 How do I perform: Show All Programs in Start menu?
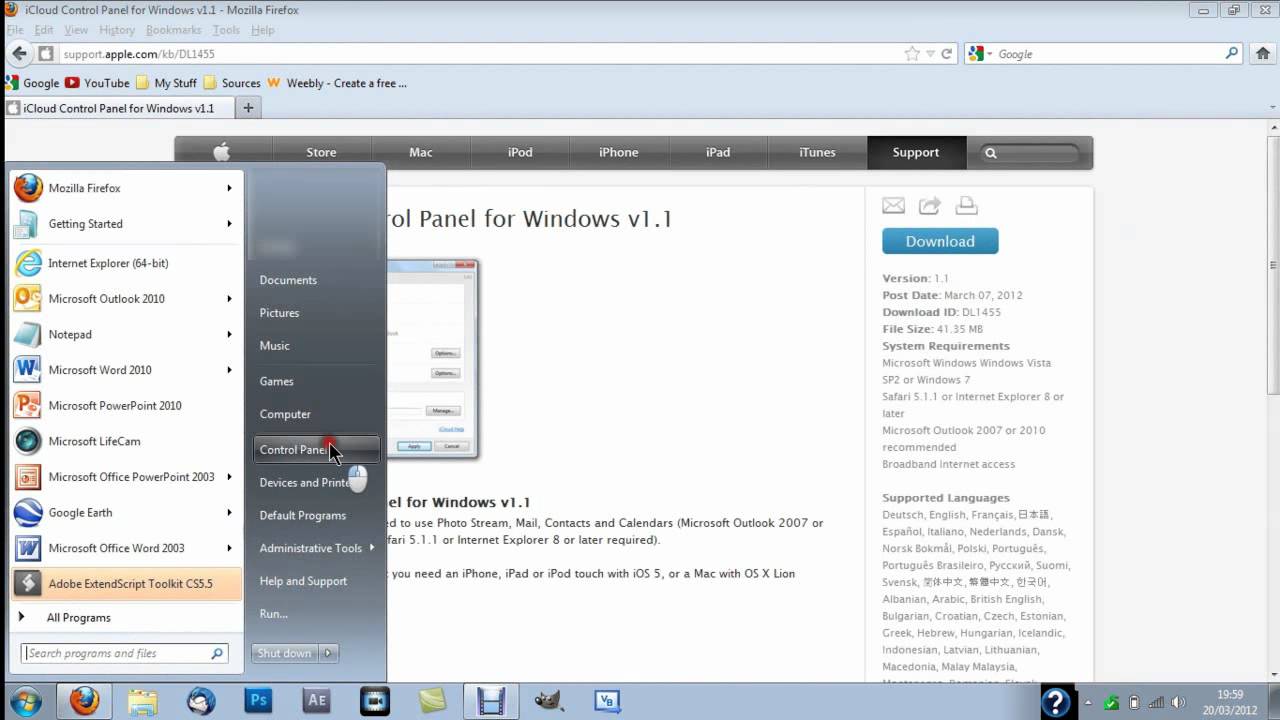[125, 618]
